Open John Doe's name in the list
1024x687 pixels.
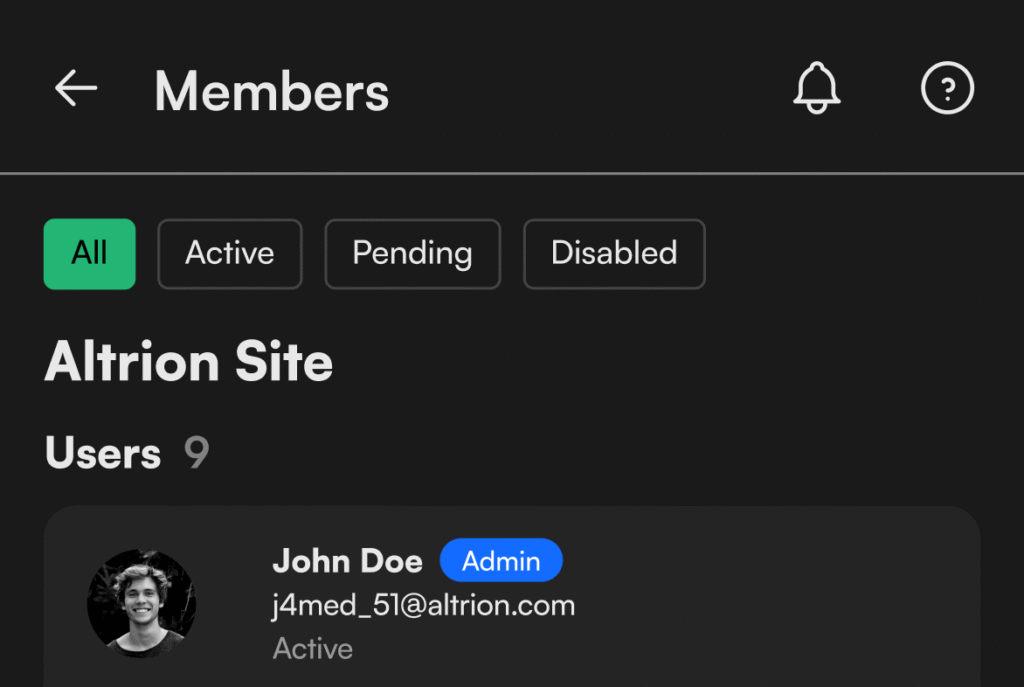[x=347, y=561]
